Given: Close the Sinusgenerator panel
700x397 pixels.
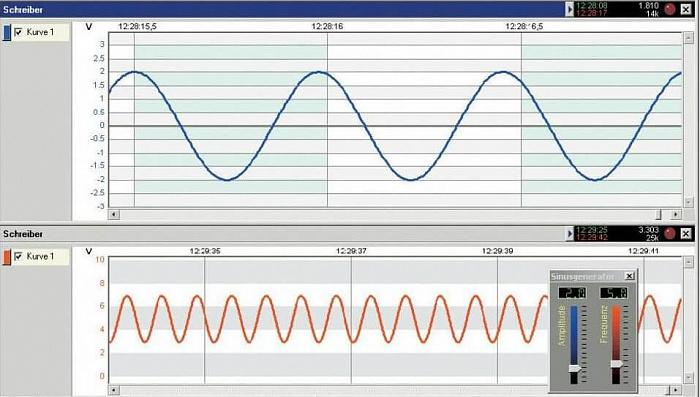Looking at the screenshot, I should 629,276.
